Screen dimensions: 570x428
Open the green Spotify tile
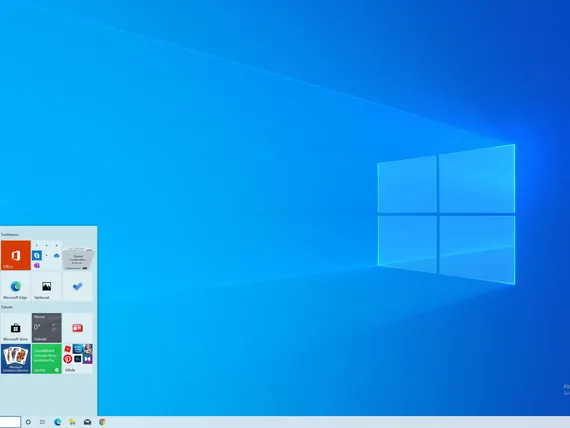pyautogui.click(x=47, y=359)
